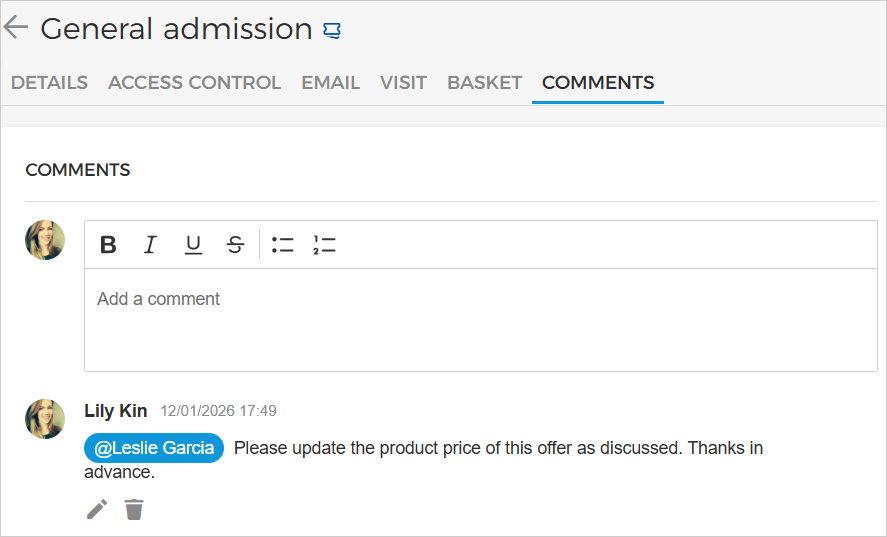887x537 pixels.
Task: Click the Add a comment text field
Action: (480, 318)
